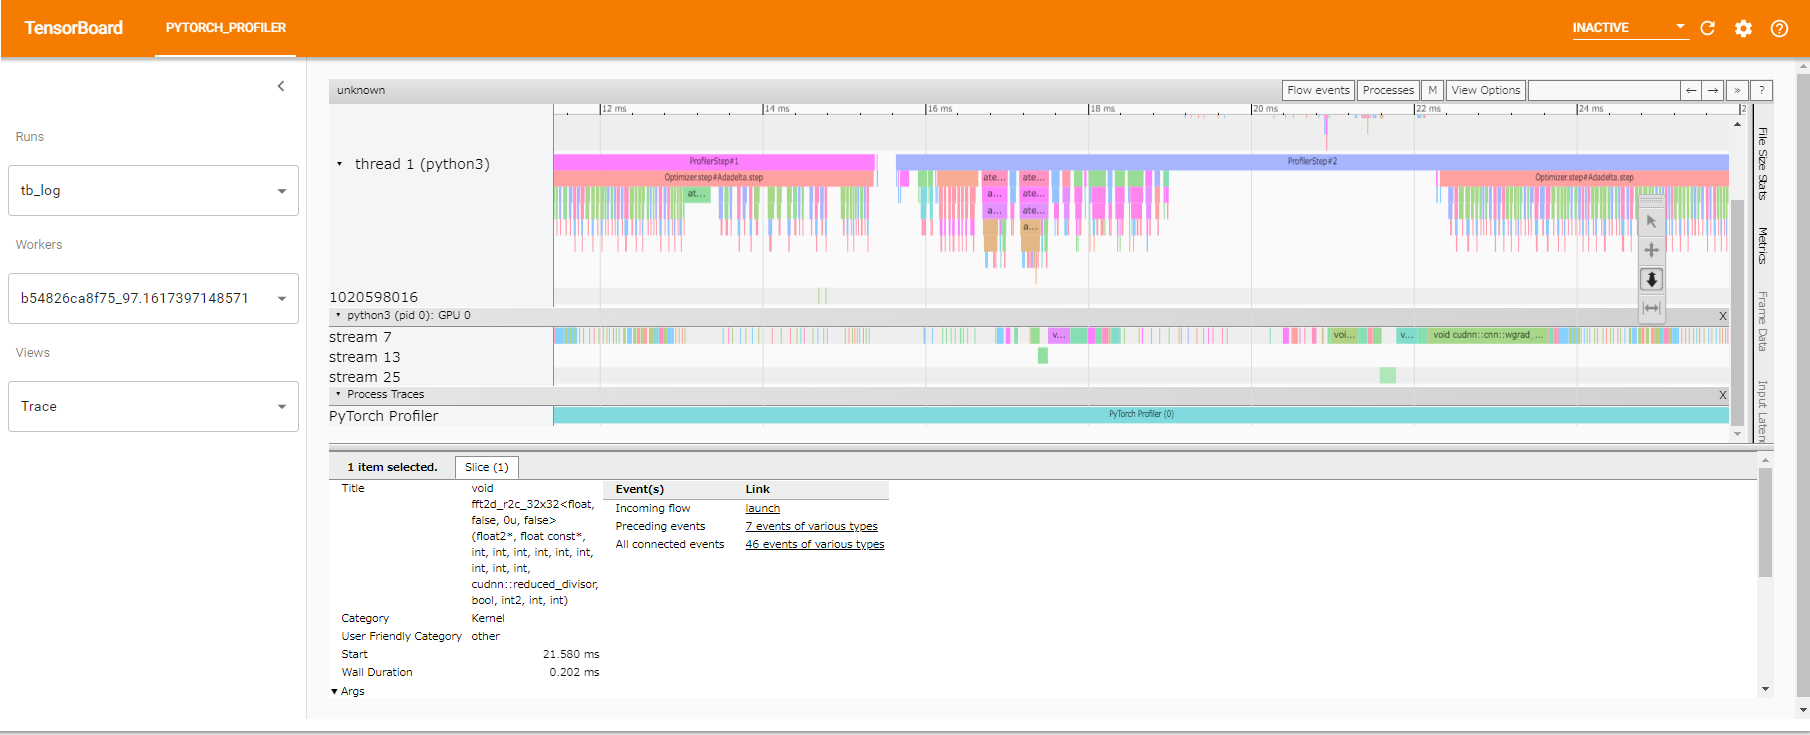Screen dimensions: 1810x735
Task: Click the details panel vertical scrollbar
Action: [1765, 523]
